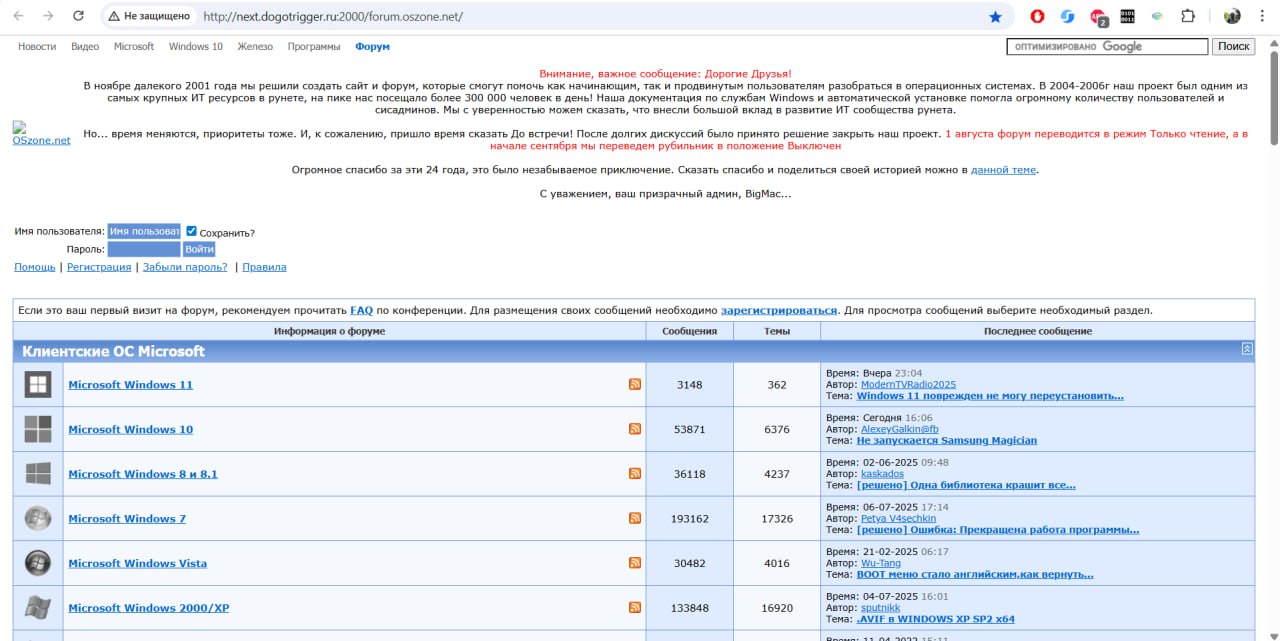Open the RSS feed for Microsoft Windows 7

pos(635,518)
